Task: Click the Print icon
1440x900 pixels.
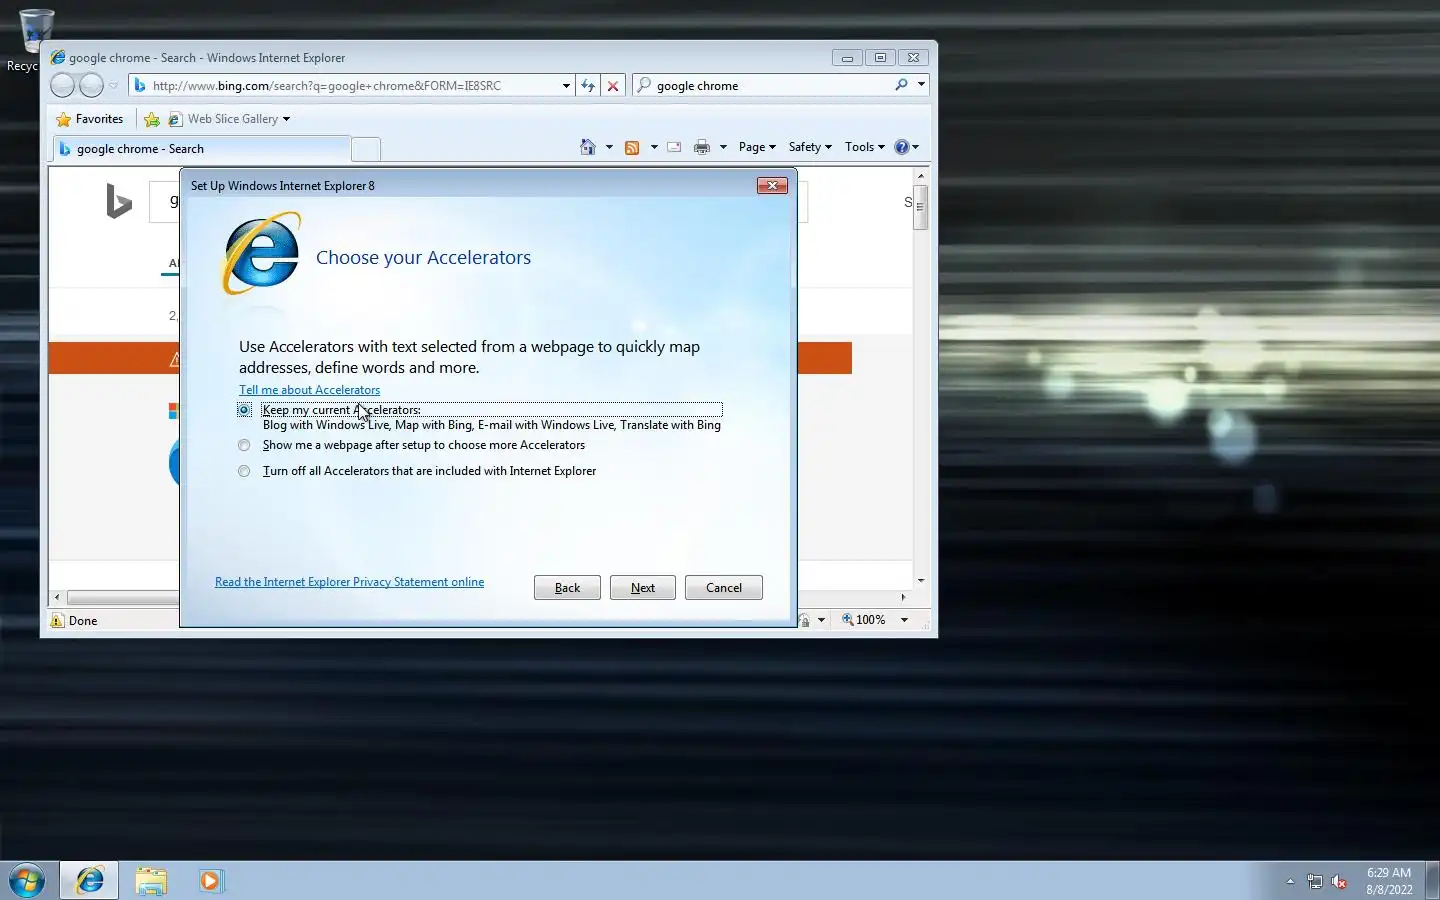Action: pos(702,147)
